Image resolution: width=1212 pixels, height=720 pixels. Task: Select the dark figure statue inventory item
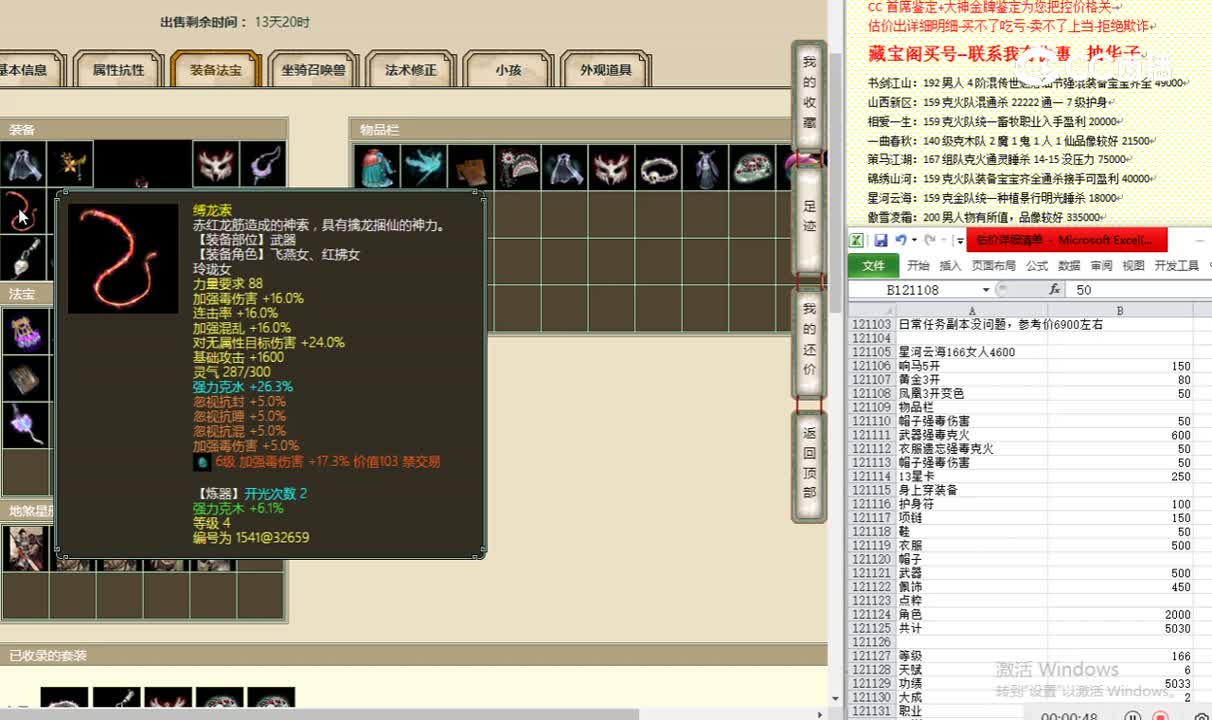pos(705,167)
